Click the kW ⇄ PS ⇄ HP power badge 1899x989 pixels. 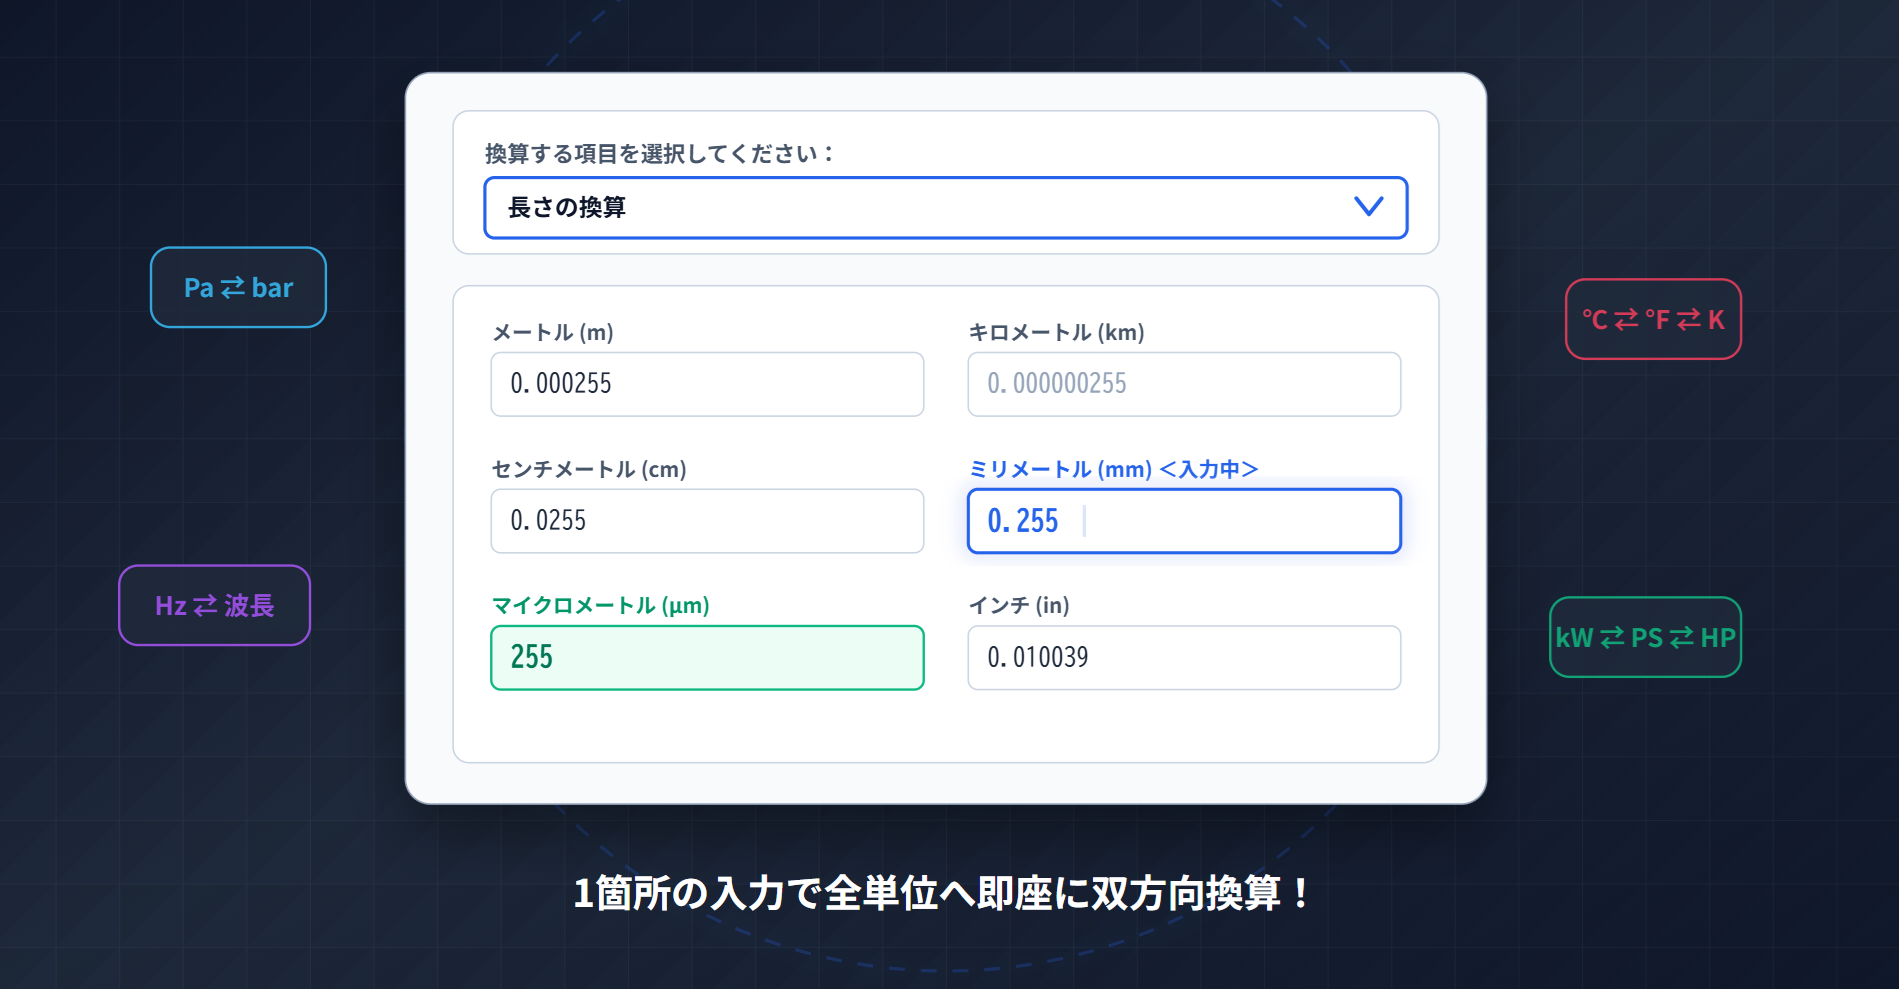(x=1645, y=637)
